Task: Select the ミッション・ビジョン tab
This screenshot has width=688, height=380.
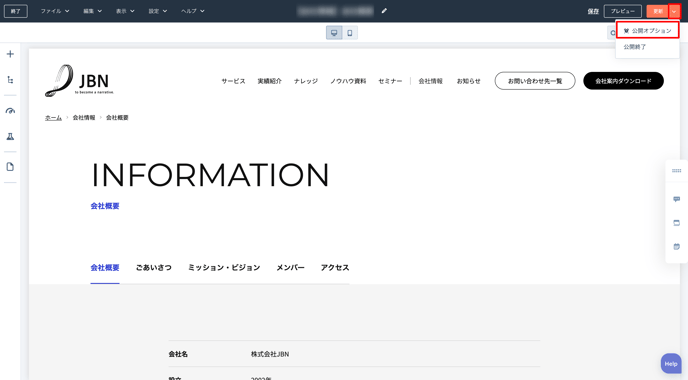Action: click(x=224, y=268)
